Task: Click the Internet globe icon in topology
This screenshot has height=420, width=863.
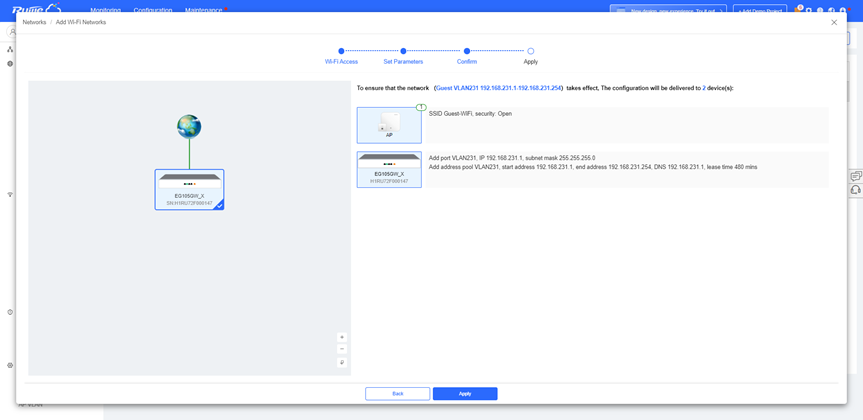Action: pyautogui.click(x=189, y=127)
